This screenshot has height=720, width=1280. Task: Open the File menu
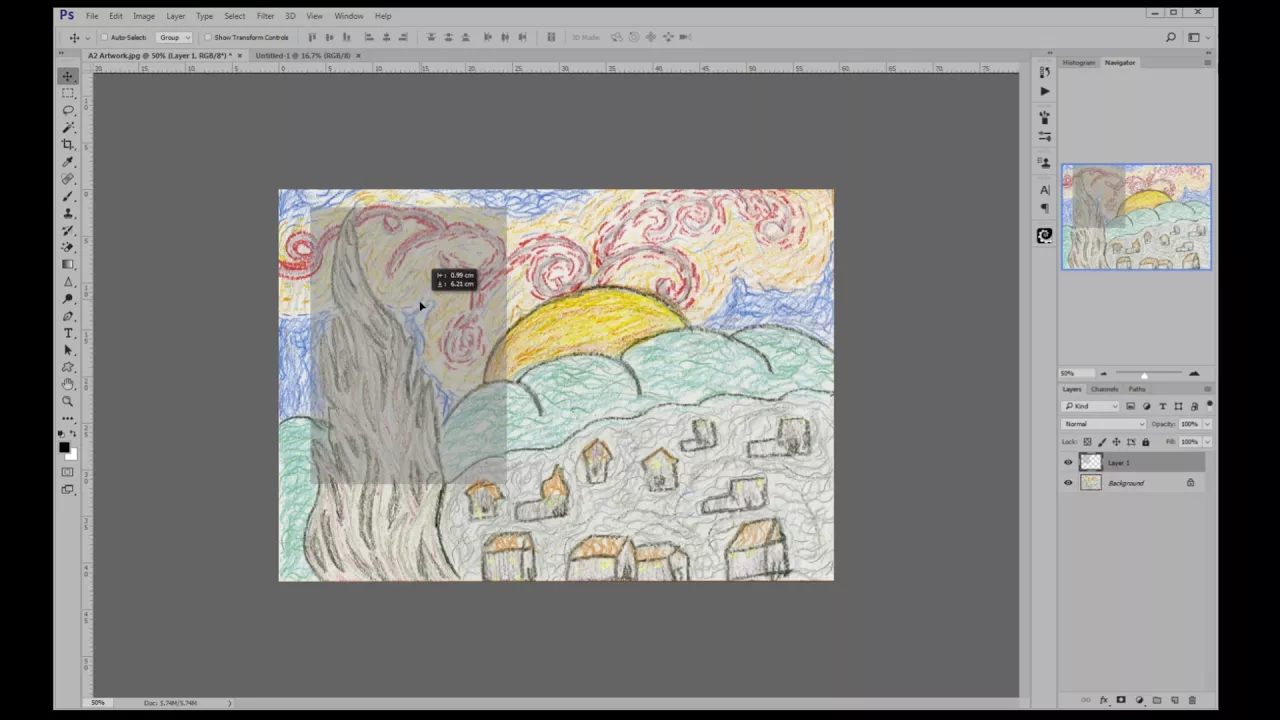92,16
